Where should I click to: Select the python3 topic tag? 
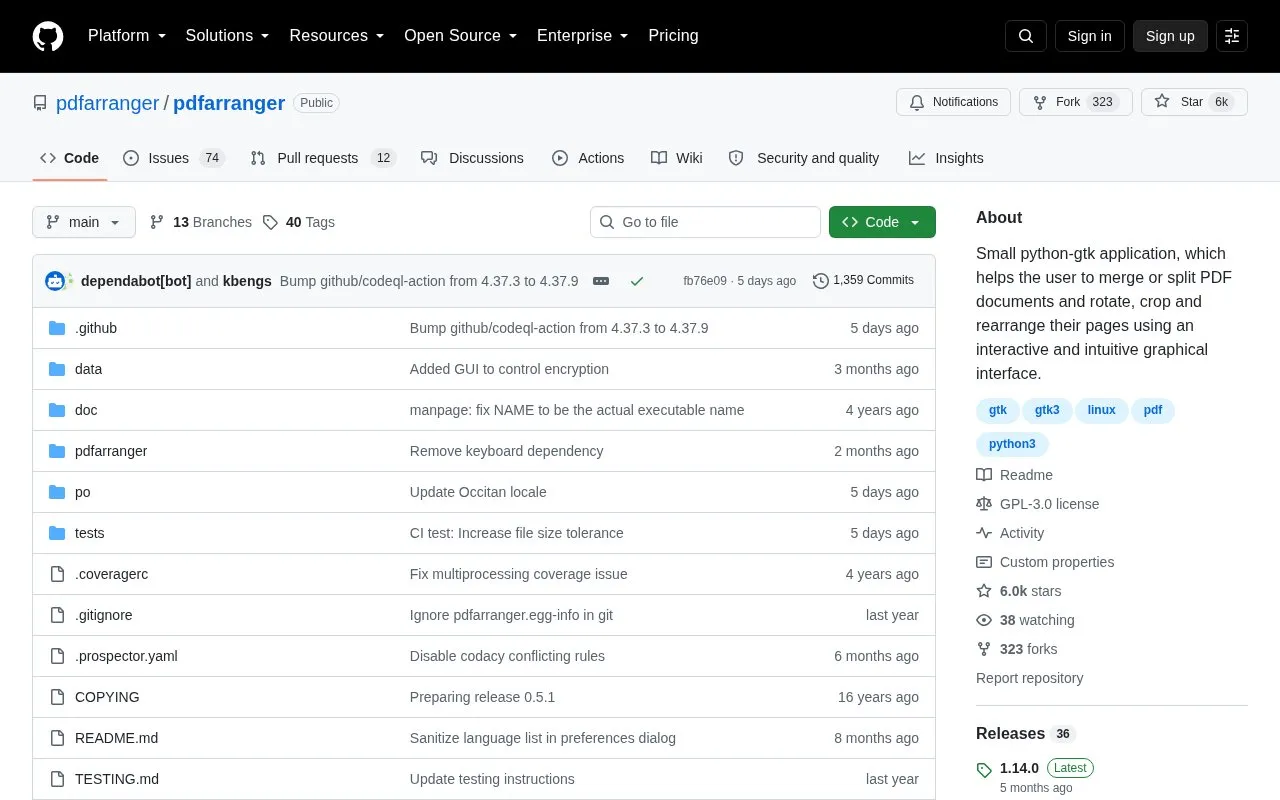coord(1012,444)
